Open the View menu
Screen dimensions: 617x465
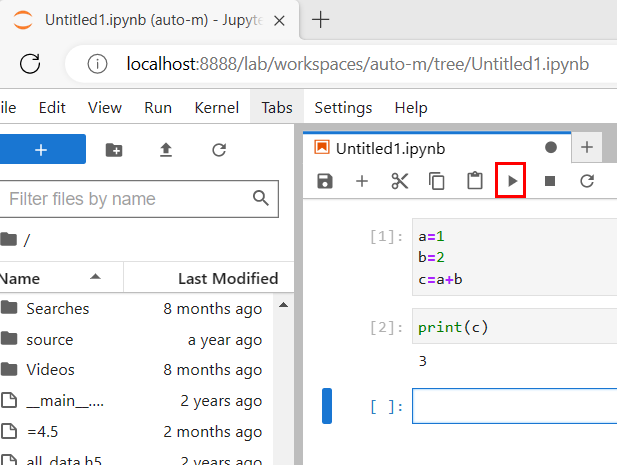click(x=105, y=107)
